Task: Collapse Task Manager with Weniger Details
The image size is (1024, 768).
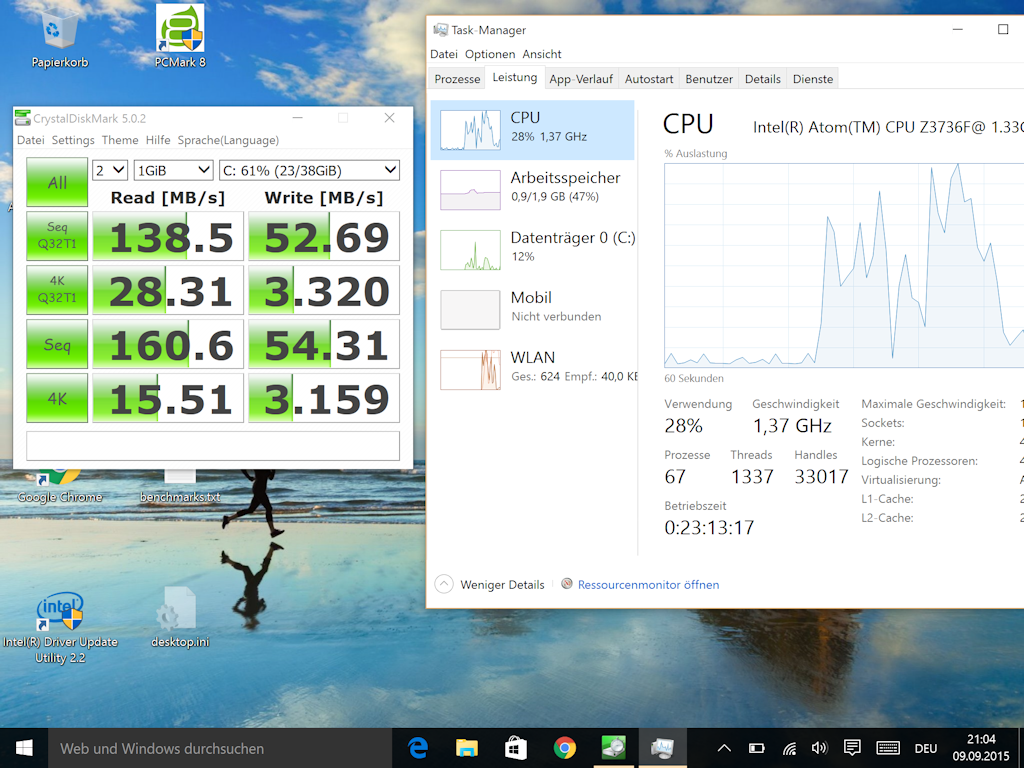Action: 490,584
